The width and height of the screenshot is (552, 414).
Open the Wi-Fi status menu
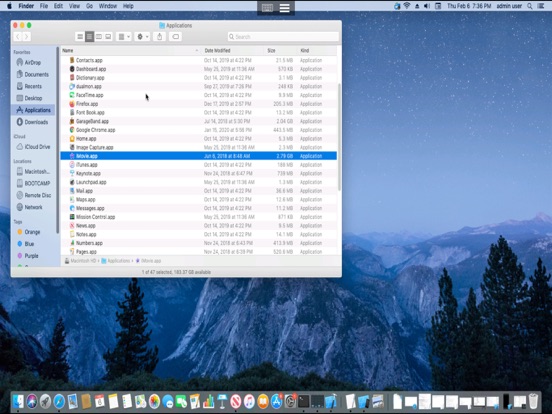407,6
